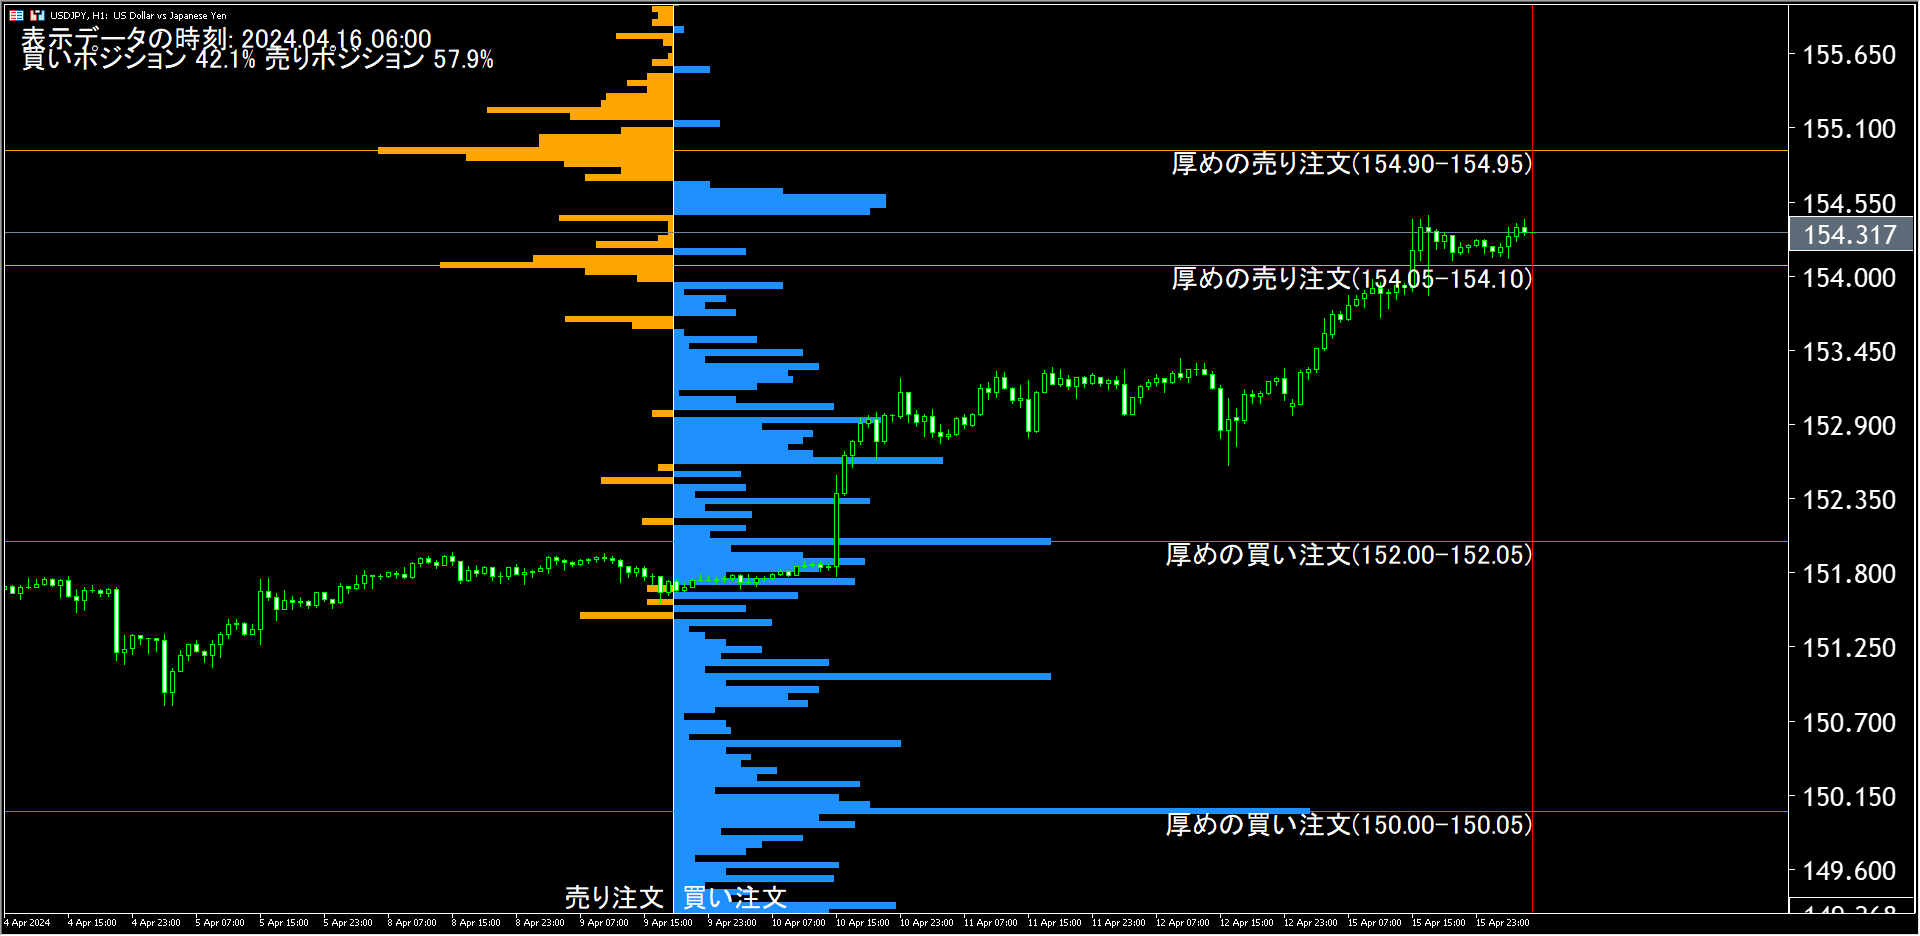Select the '厚めの買い注文(150.00-150.05)' label
Image resolution: width=1920 pixels, height=936 pixels.
click(1348, 825)
